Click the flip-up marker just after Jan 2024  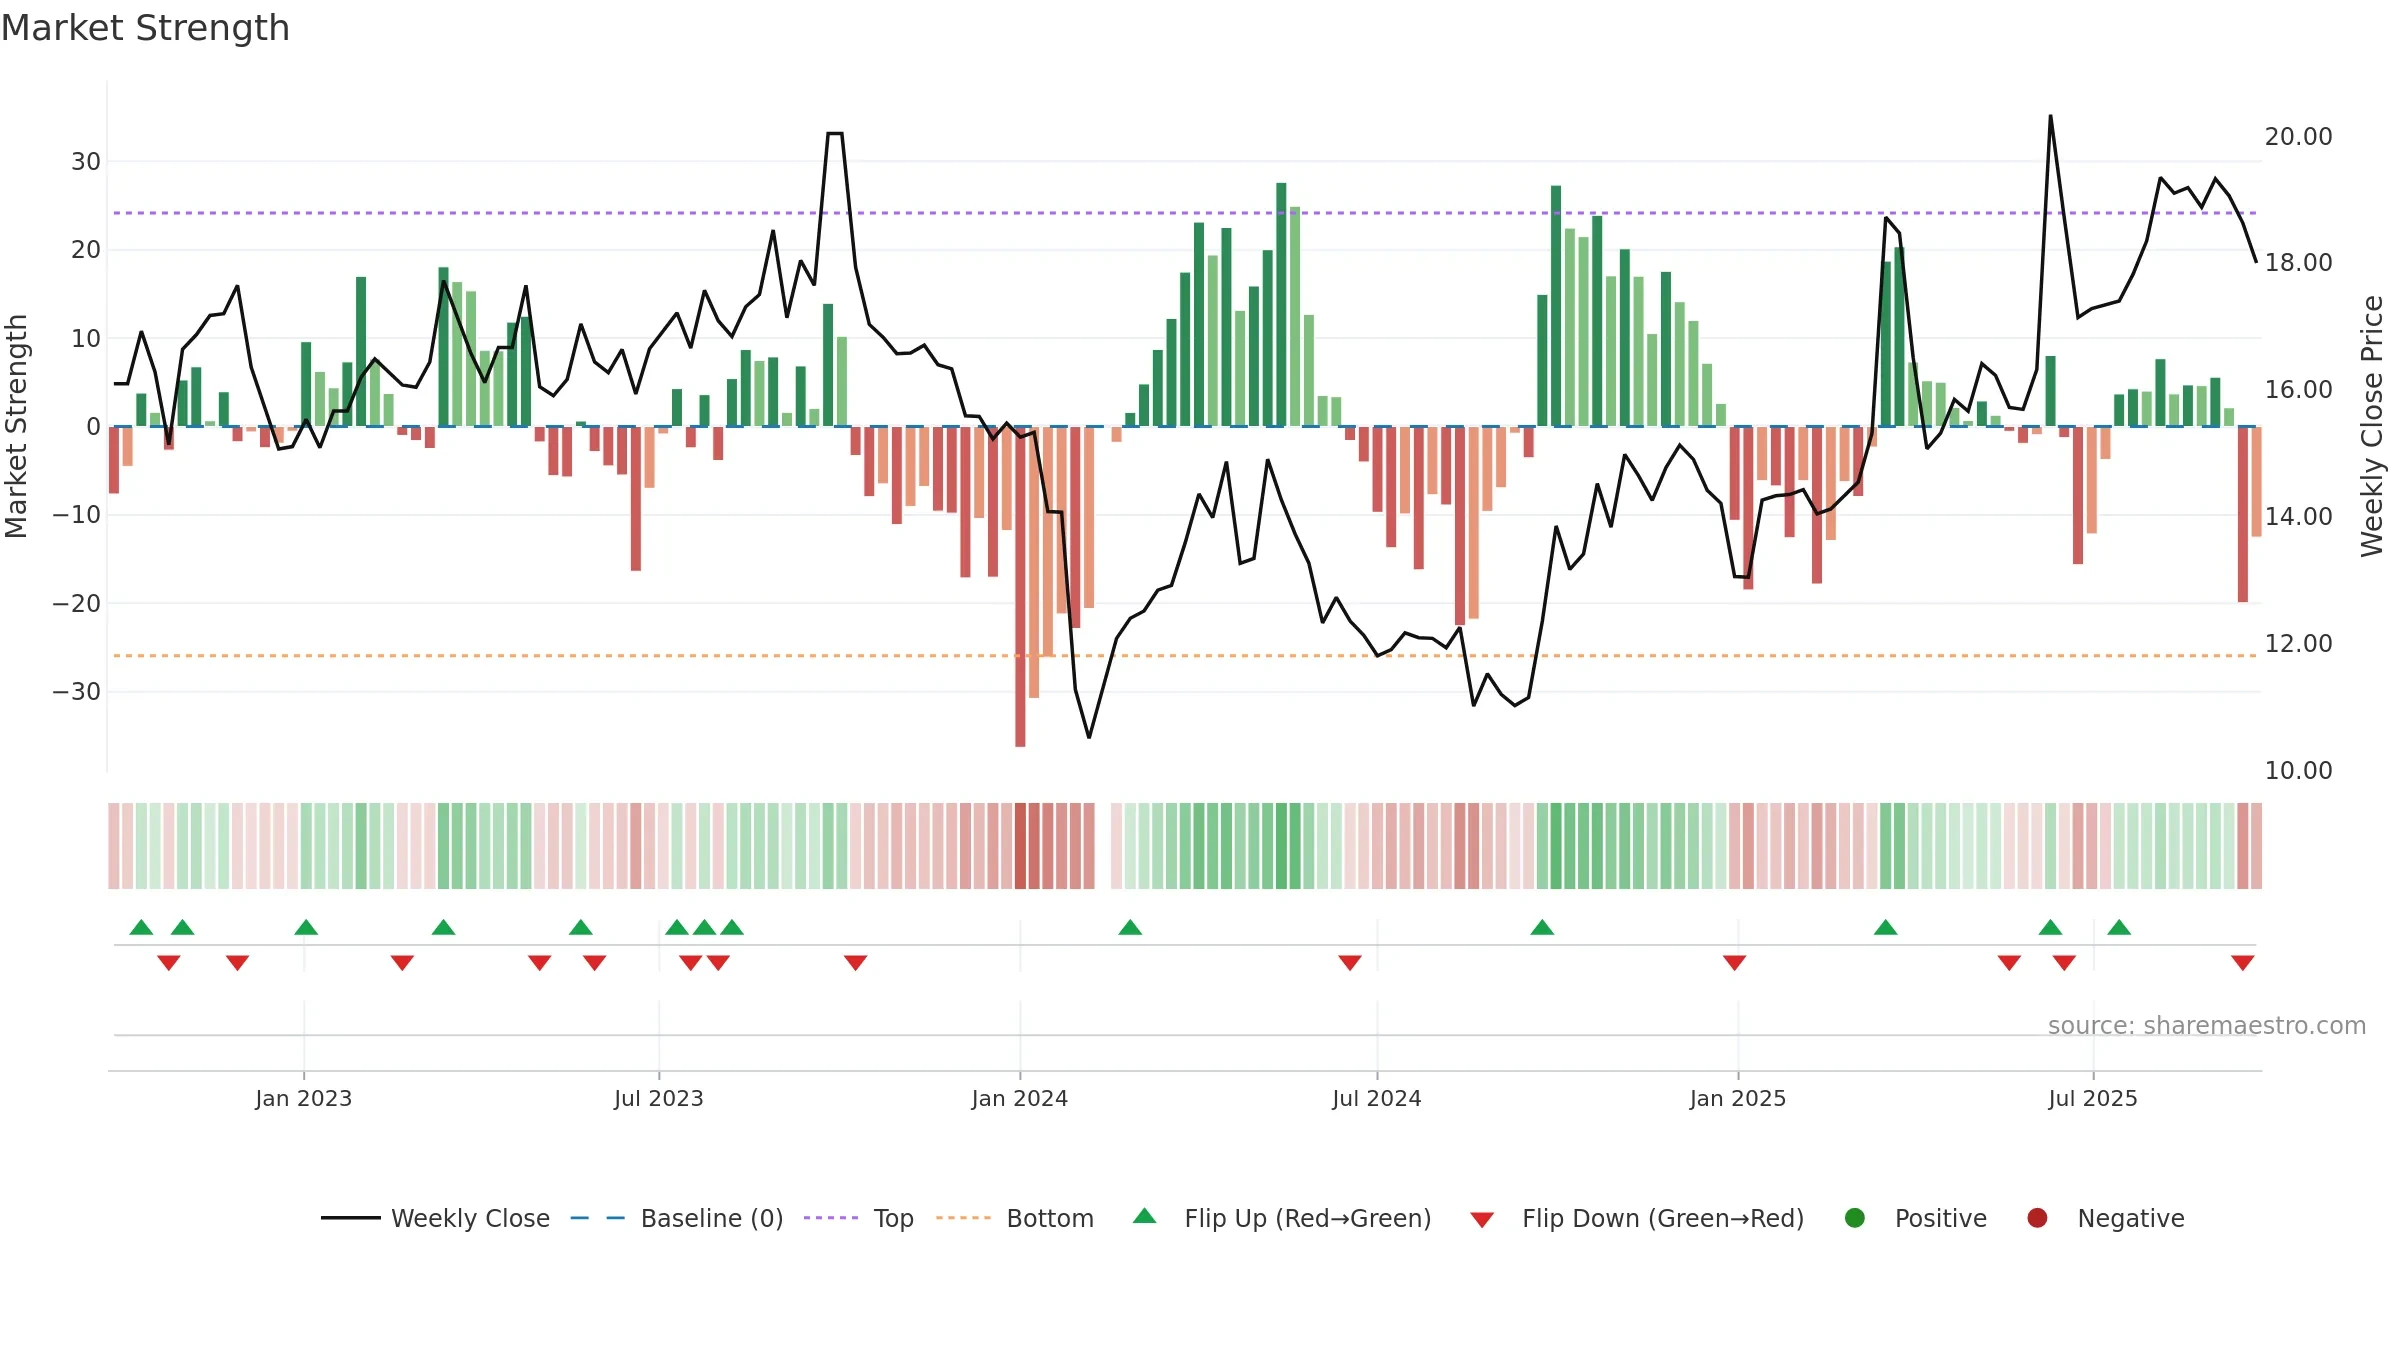point(1130,927)
